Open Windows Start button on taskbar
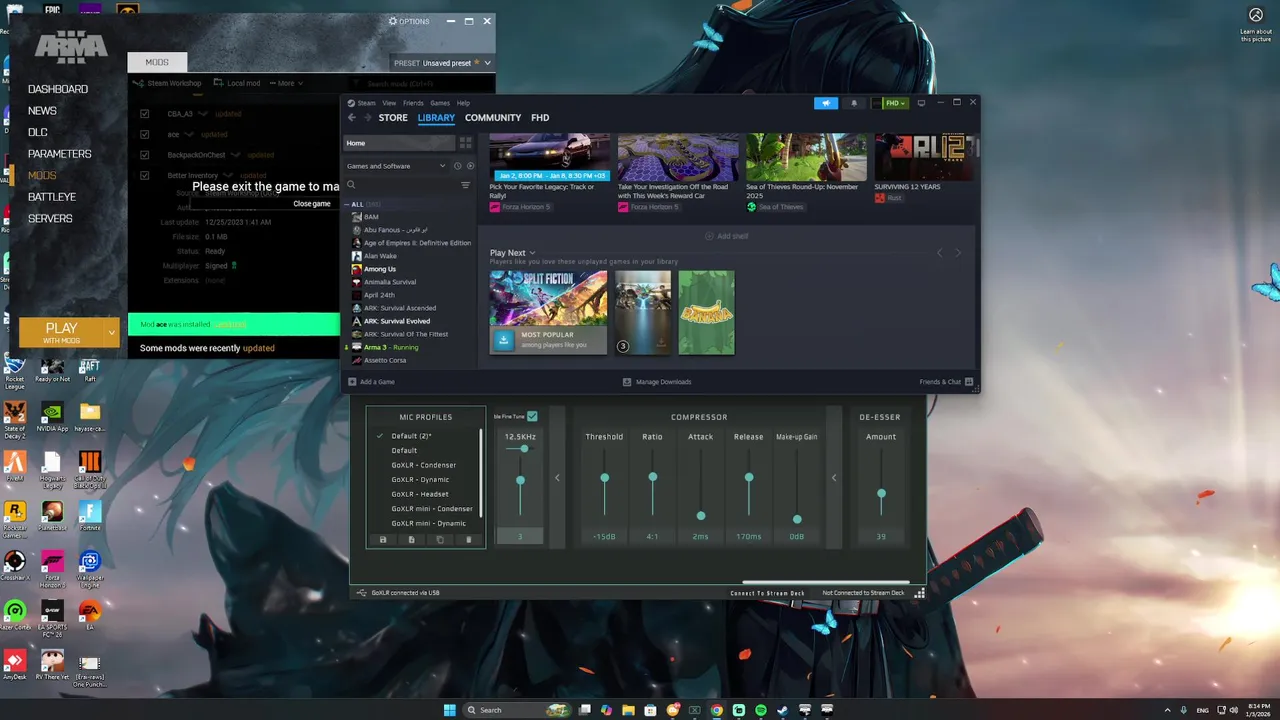 (x=450, y=710)
